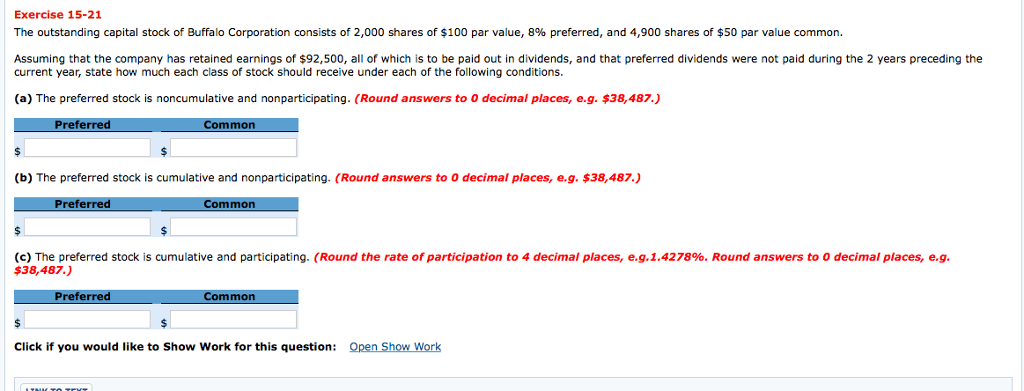
Task: Focus the Common amount box in part (b)
Action: (234, 227)
